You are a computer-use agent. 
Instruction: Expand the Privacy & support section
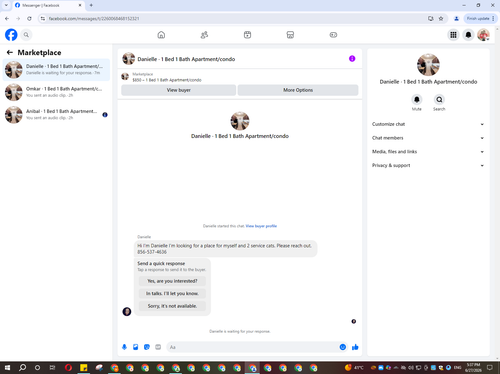point(428,165)
